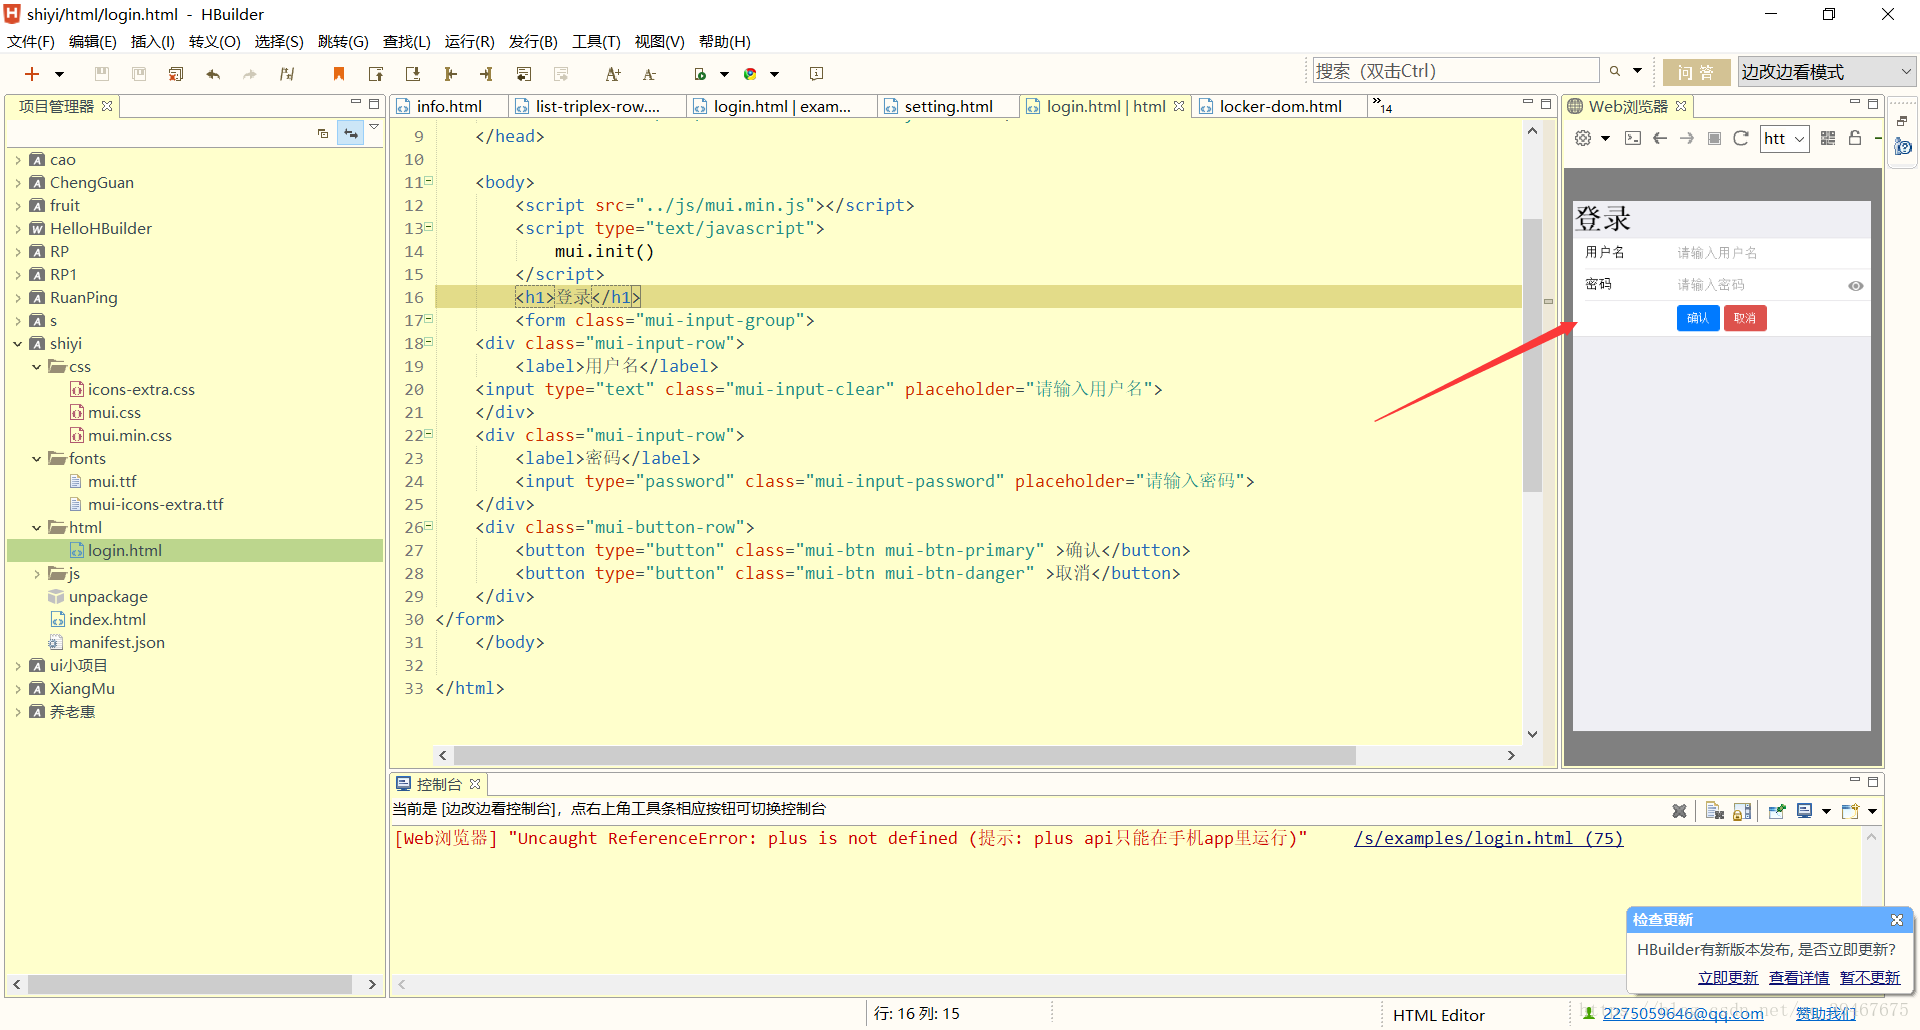Click the pin console icon
The height and width of the screenshot is (1030, 1920).
point(1777,811)
